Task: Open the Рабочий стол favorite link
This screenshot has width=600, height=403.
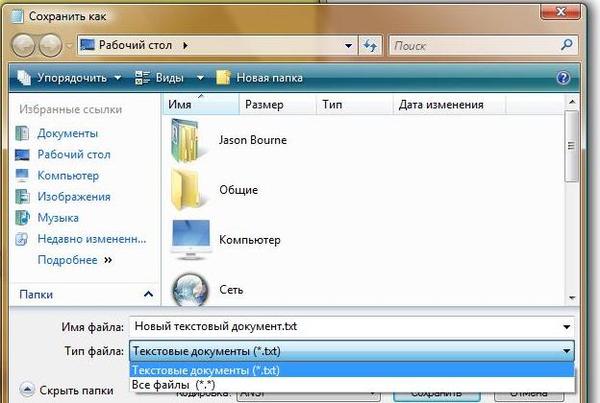Action: (x=74, y=154)
